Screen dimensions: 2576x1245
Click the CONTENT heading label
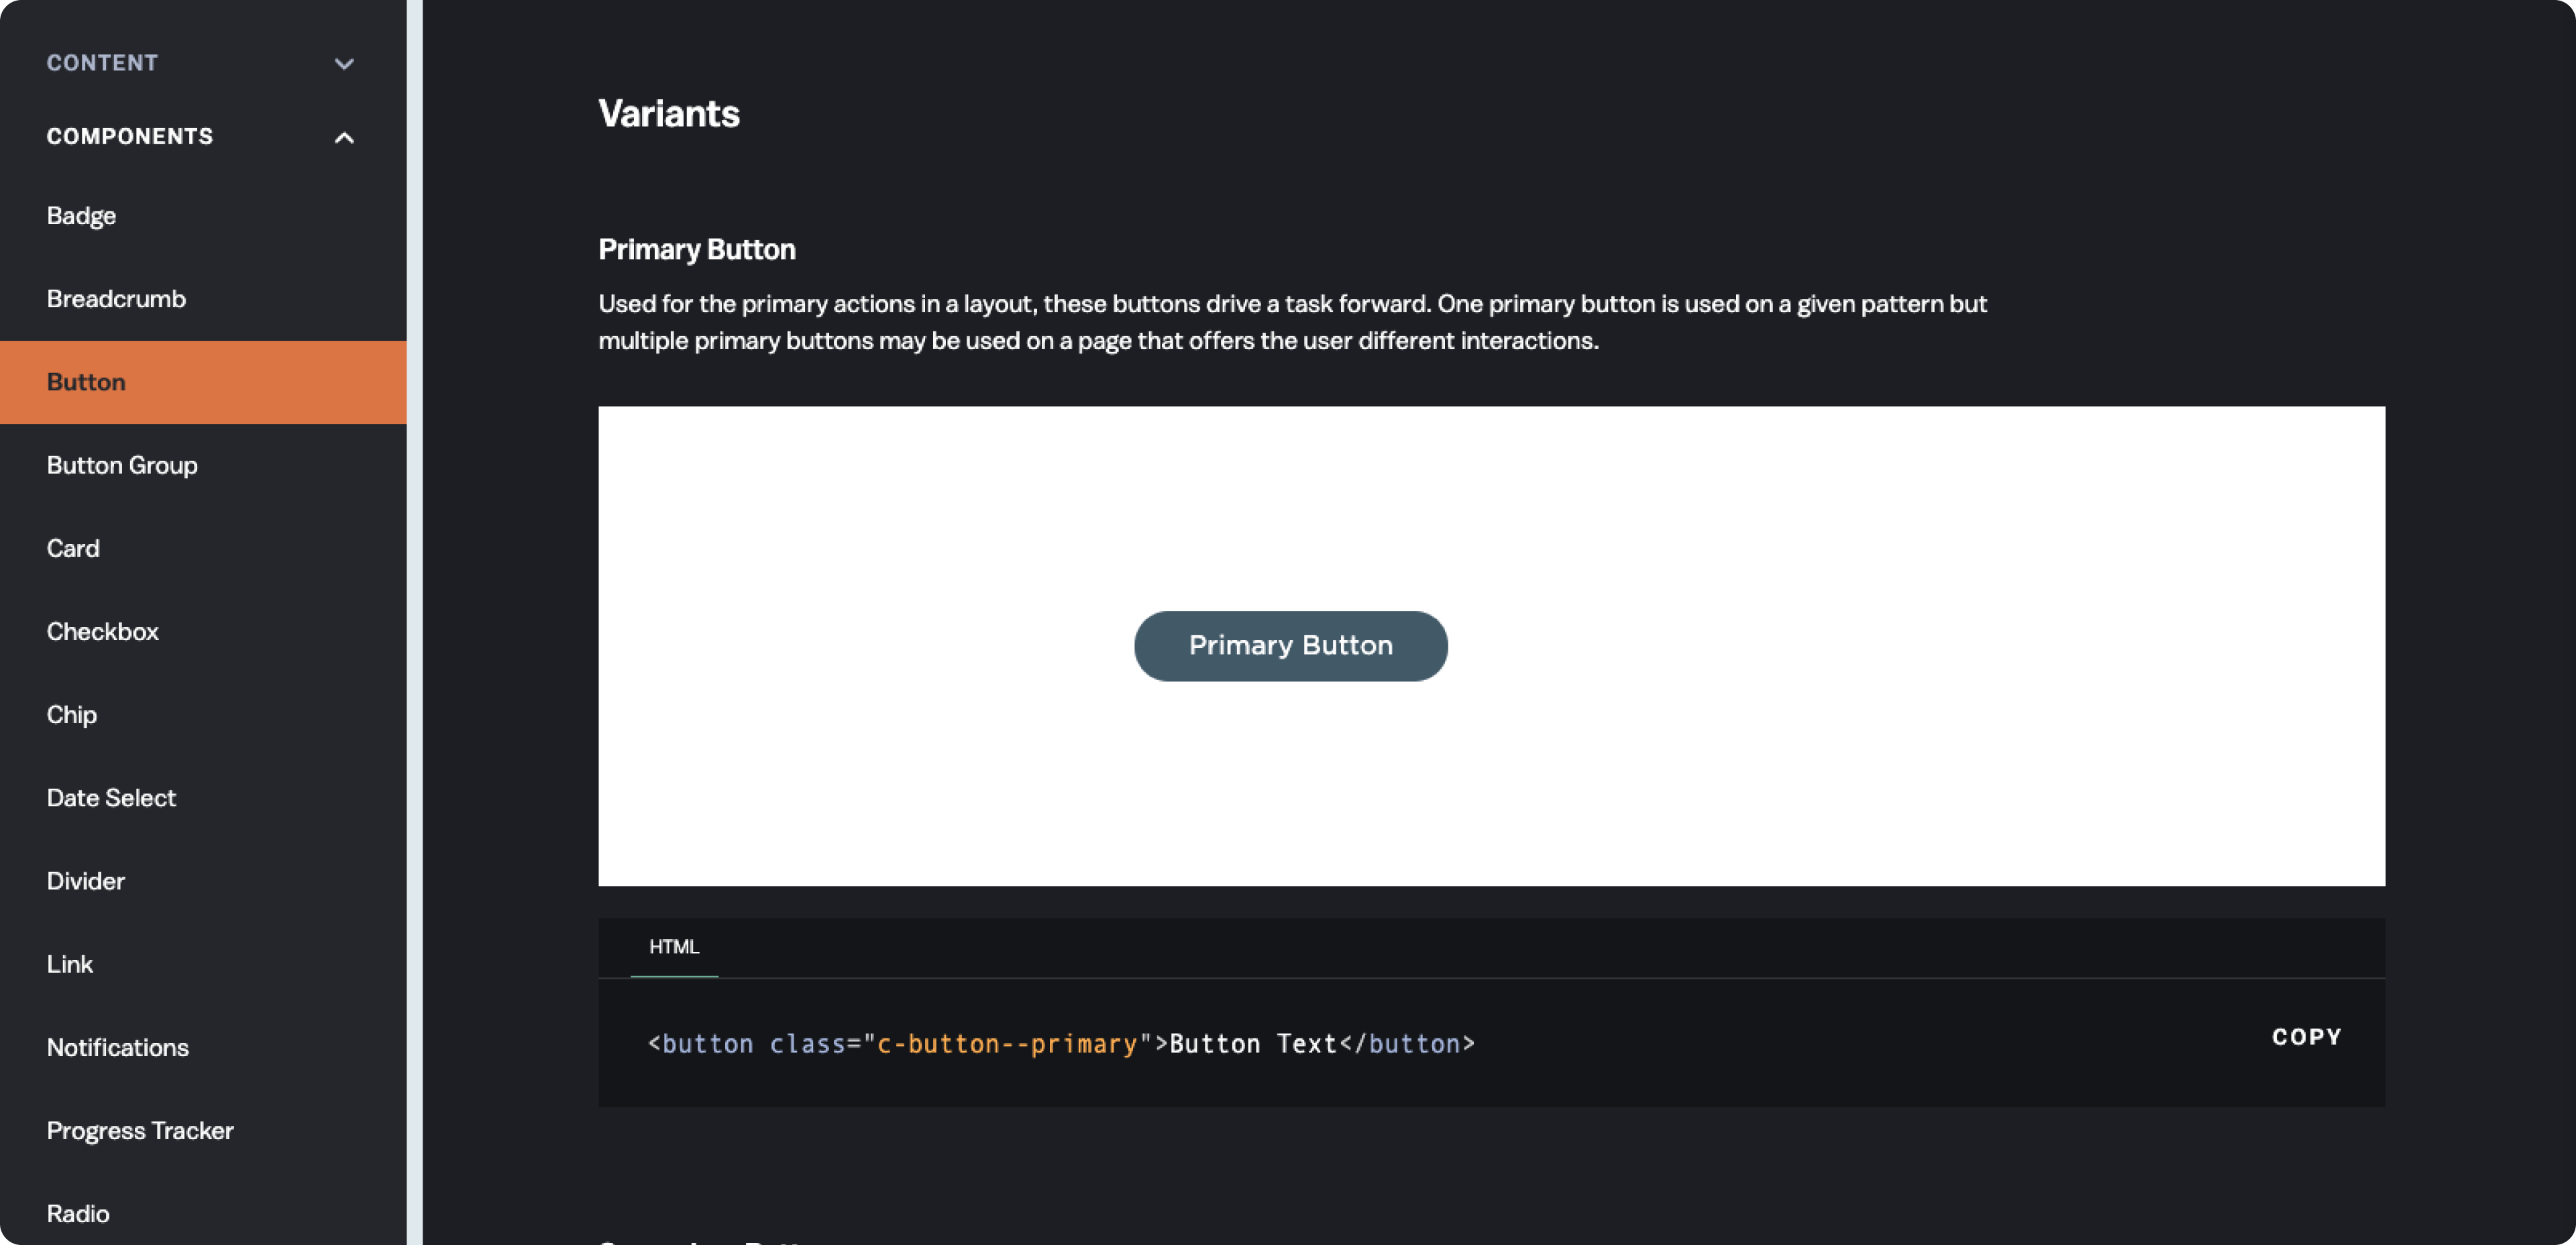(102, 63)
